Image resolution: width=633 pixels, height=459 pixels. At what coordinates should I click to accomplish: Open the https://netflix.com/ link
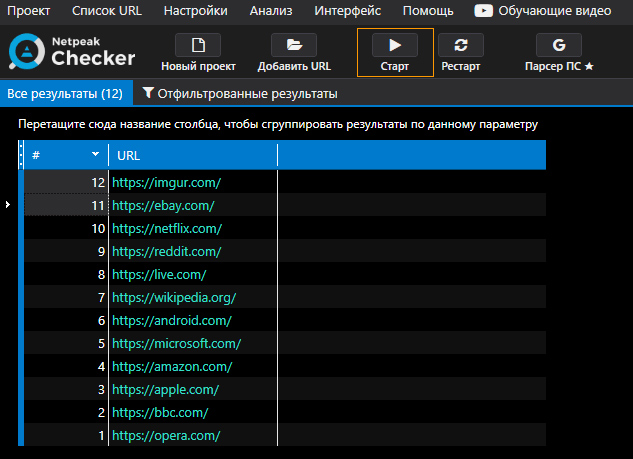[x=167, y=228]
